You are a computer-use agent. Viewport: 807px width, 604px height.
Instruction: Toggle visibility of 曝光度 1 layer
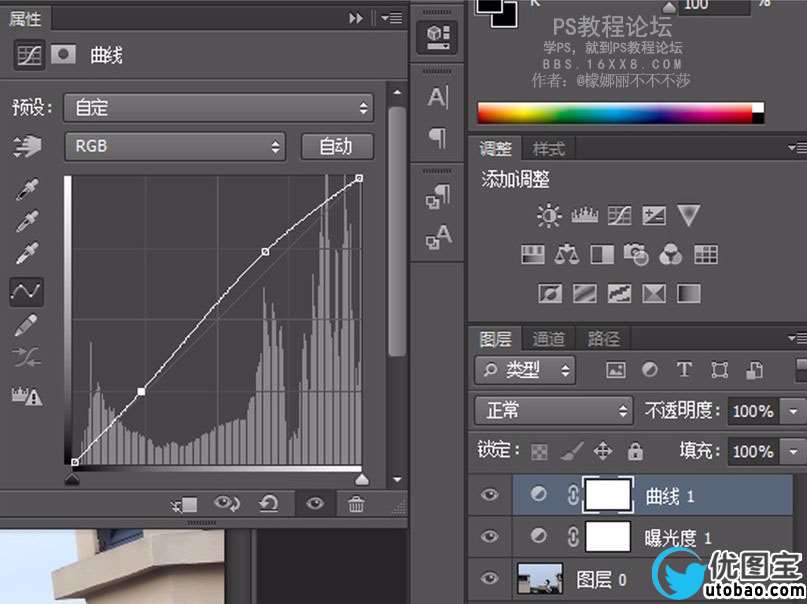(x=489, y=537)
